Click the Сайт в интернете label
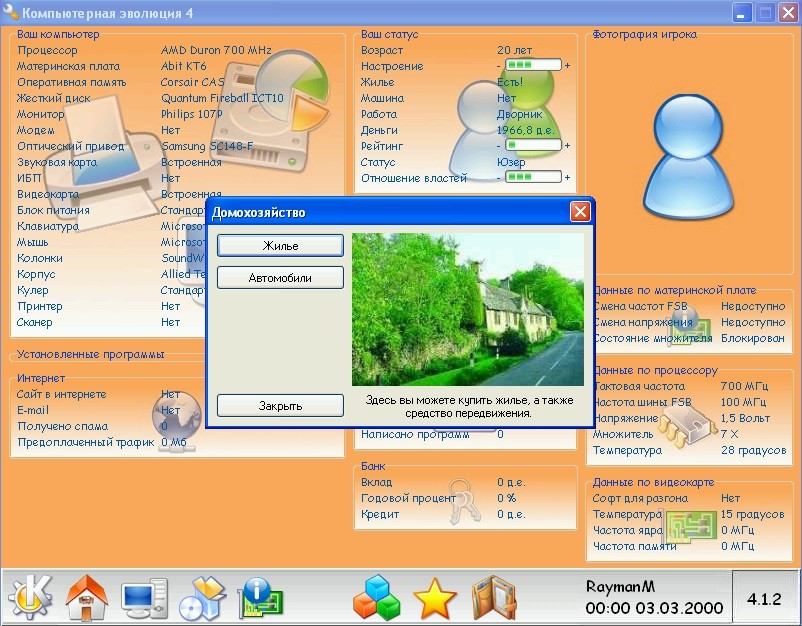The height and width of the screenshot is (626, 802). point(61,394)
